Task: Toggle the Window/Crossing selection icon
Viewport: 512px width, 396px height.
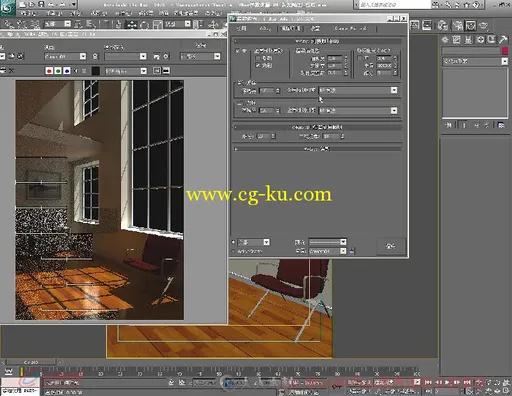Action: [117, 24]
